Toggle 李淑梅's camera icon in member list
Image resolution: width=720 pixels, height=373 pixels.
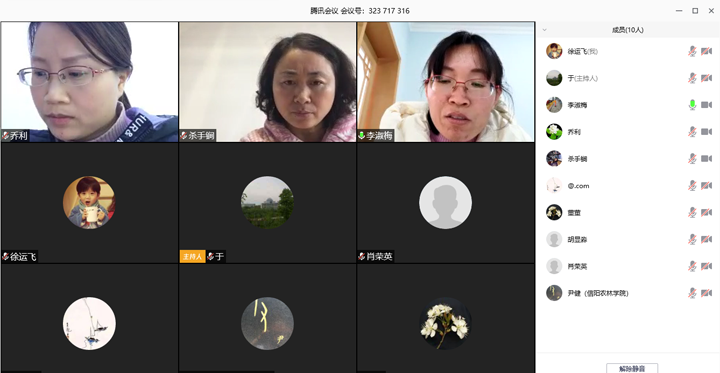click(706, 105)
